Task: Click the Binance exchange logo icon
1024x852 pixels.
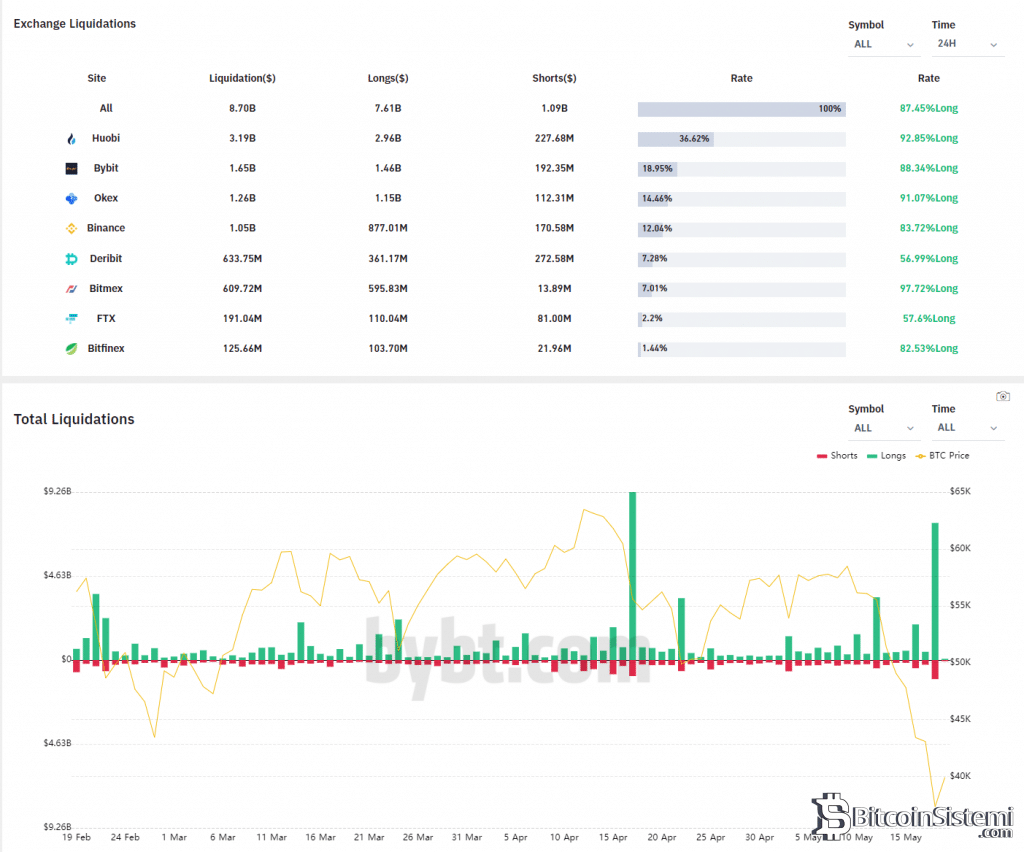Action: coord(71,229)
